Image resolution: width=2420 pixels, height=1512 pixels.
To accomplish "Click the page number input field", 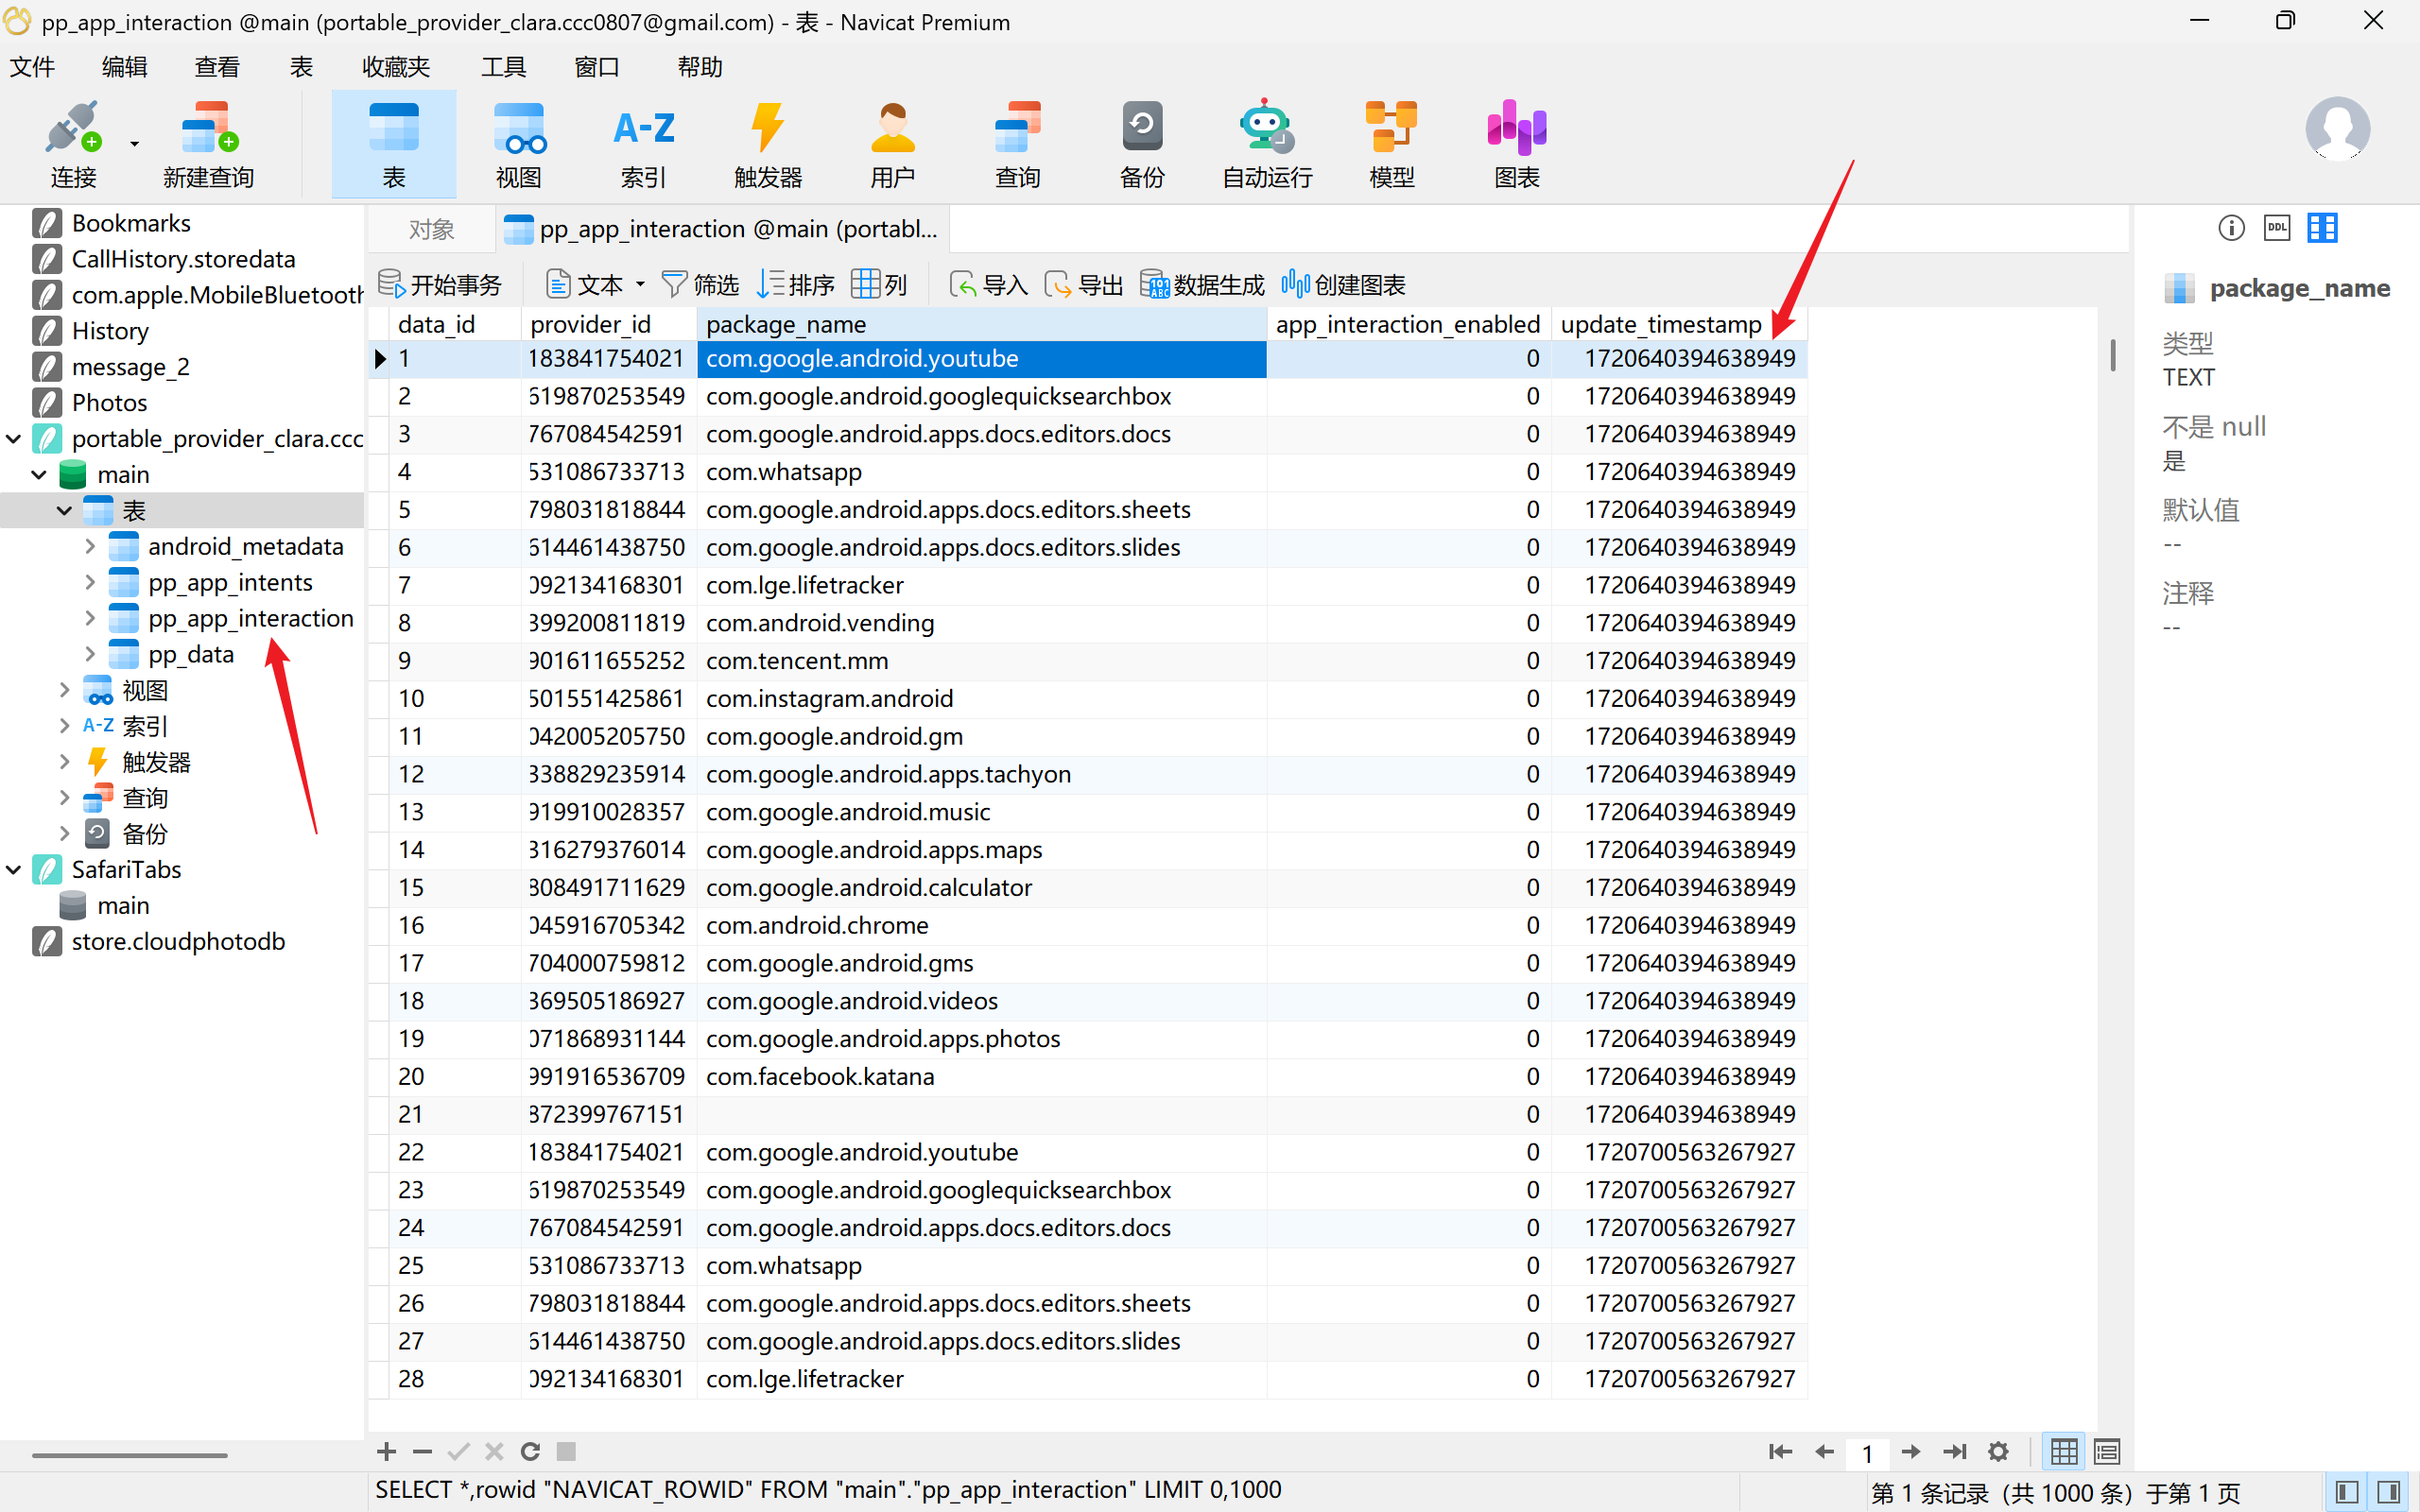I will pyautogui.click(x=1866, y=1452).
